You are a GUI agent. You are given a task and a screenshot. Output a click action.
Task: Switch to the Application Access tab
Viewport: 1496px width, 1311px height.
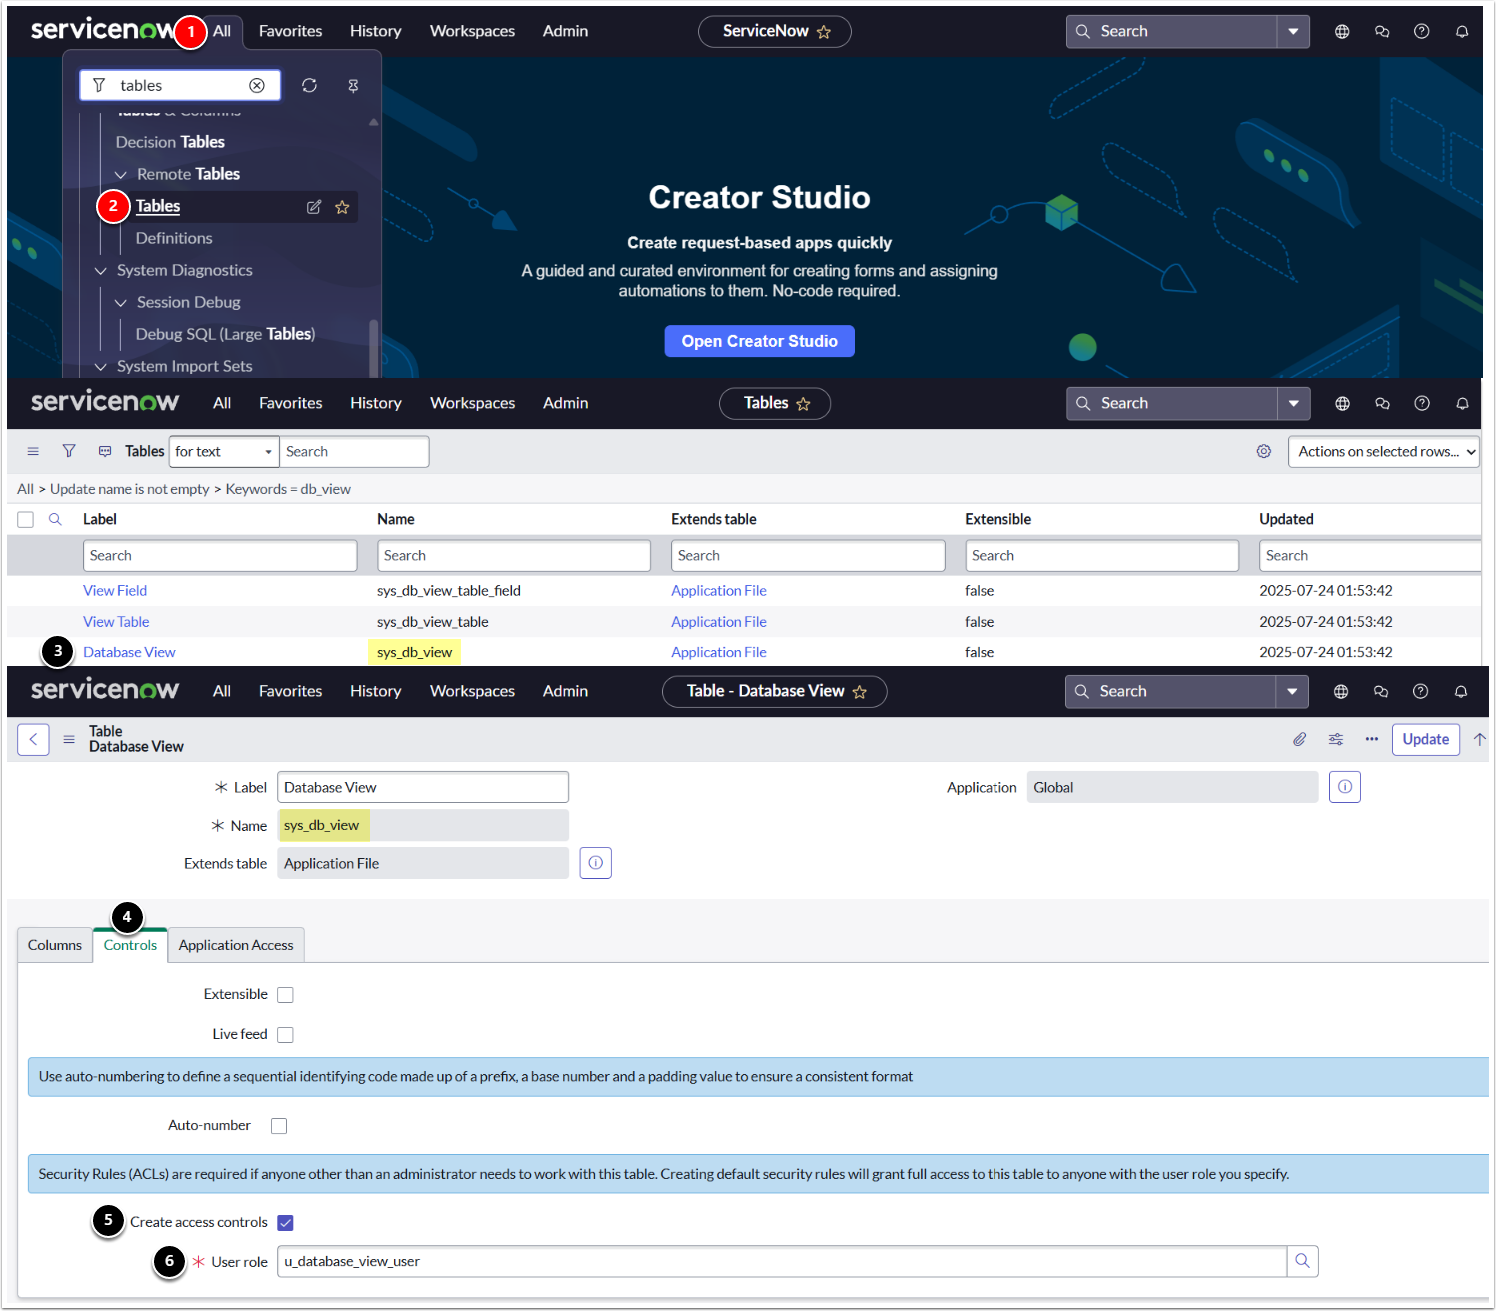tap(236, 945)
